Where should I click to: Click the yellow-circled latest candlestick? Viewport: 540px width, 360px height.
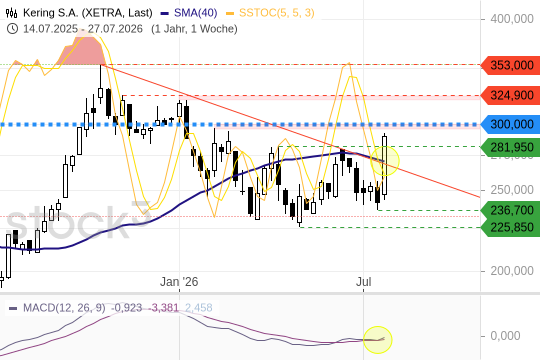(x=385, y=166)
